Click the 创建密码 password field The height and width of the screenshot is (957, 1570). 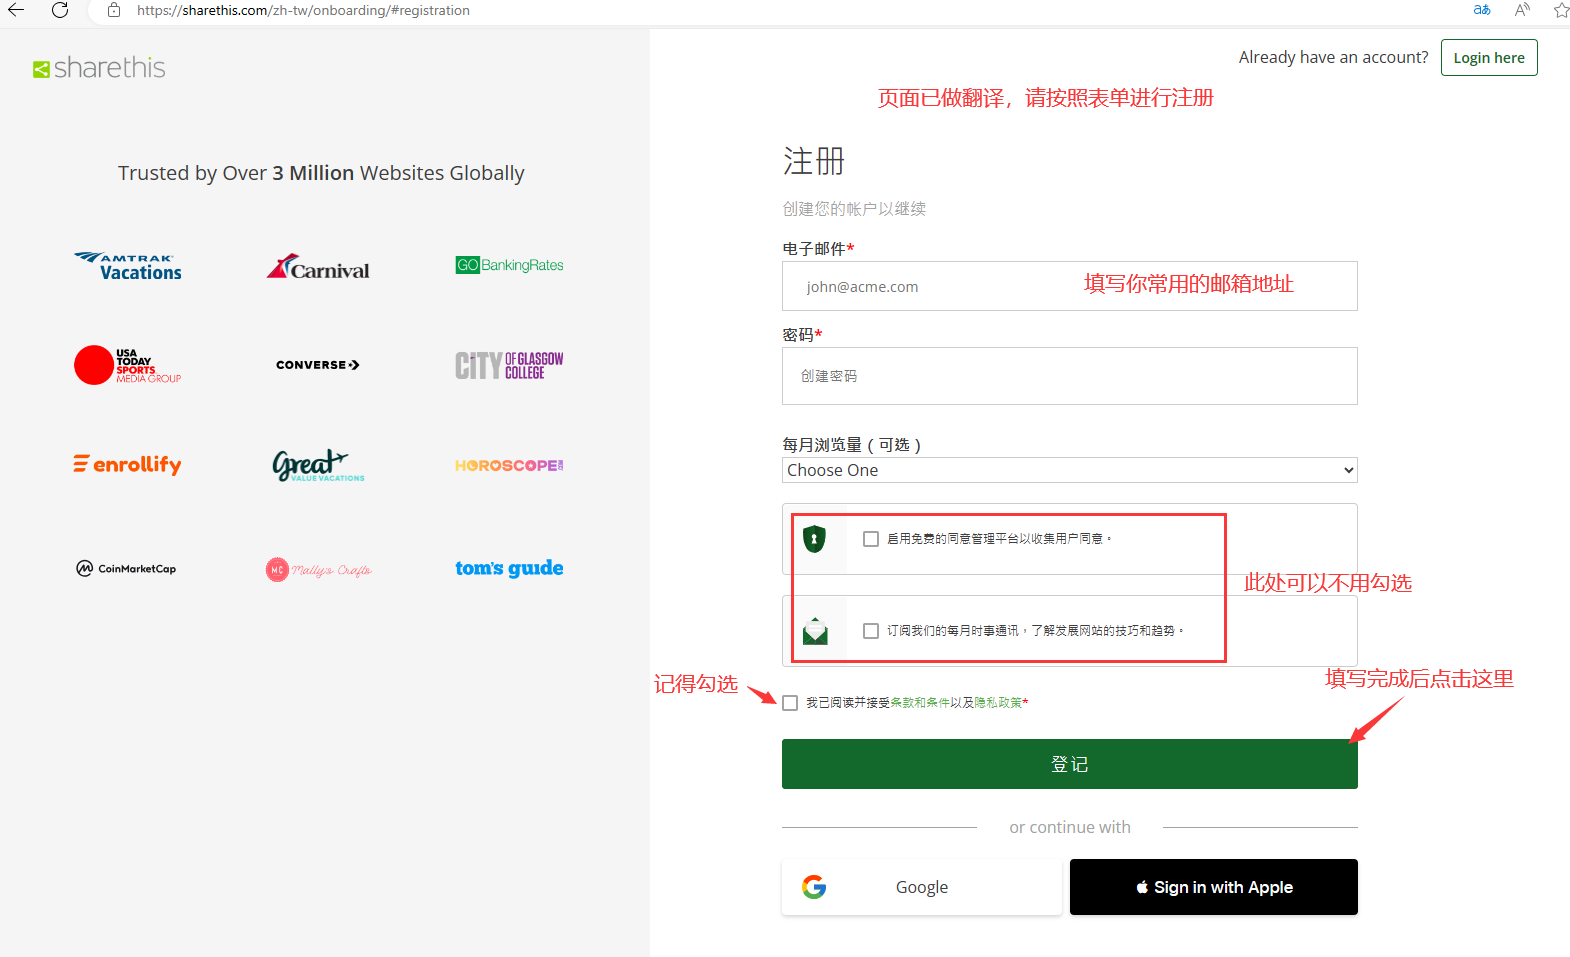(x=1070, y=376)
